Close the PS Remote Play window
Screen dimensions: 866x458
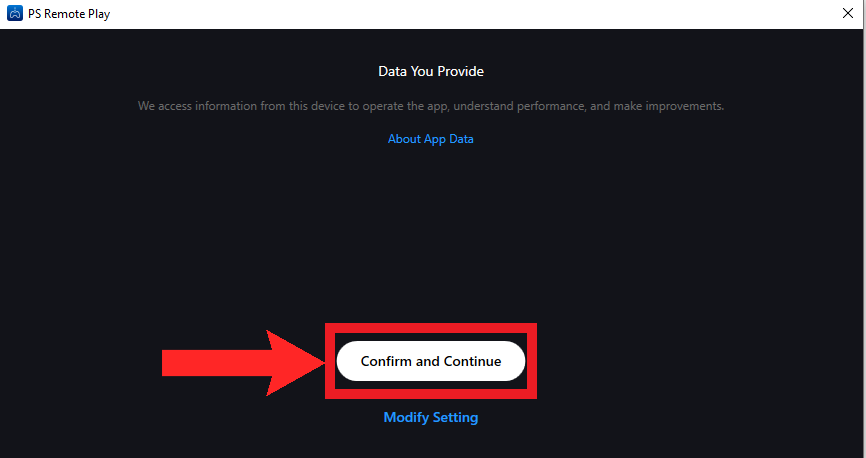[x=848, y=14]
